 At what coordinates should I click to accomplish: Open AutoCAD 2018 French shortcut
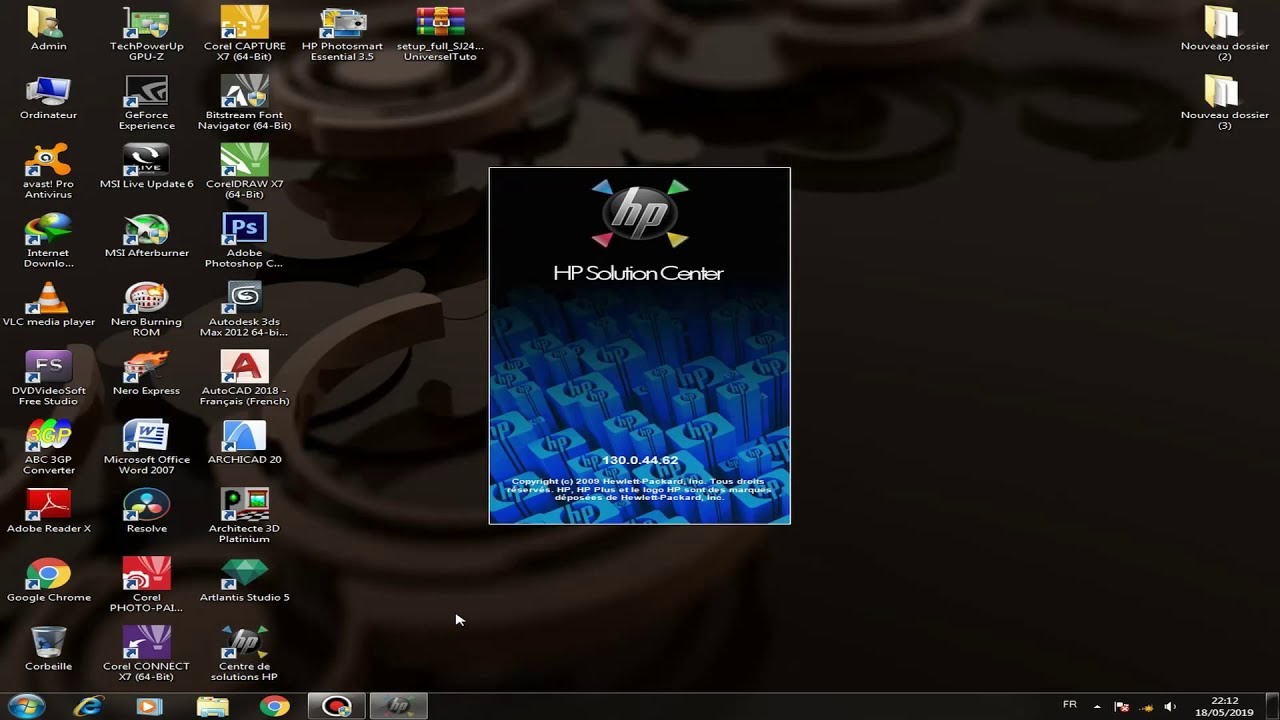pyautogui.click(x=244, y=378)
